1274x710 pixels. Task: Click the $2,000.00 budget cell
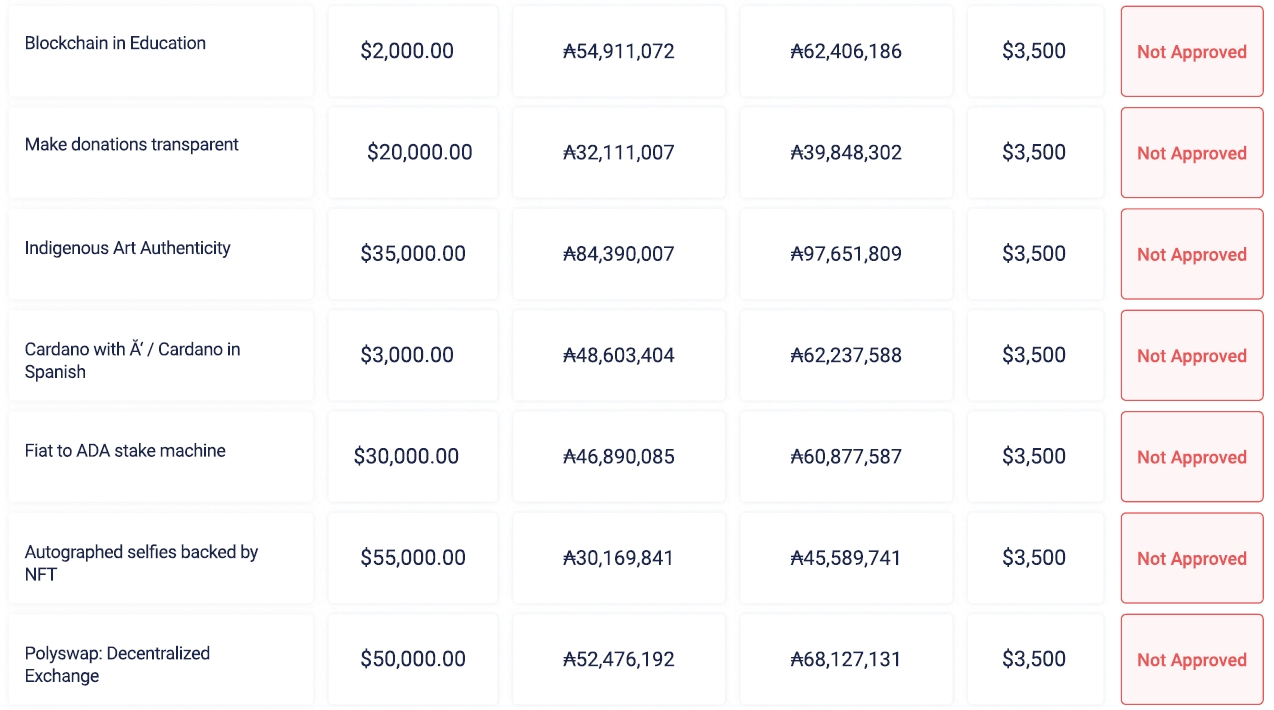pyautogui.click(x=407, y=51)
